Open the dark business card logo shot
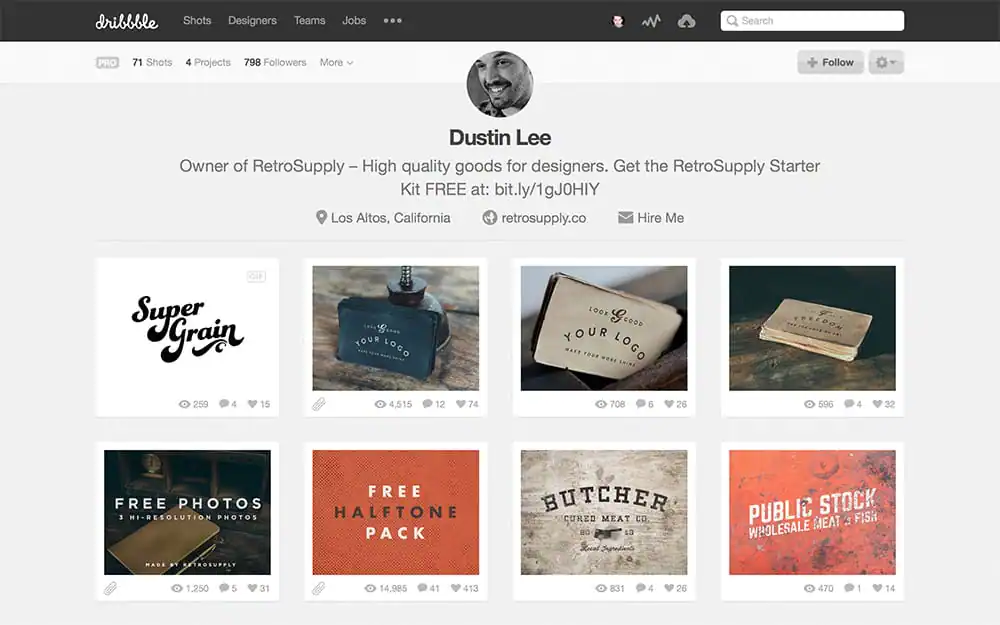This screenshot has width=1000, height=625. coord(395,328)
